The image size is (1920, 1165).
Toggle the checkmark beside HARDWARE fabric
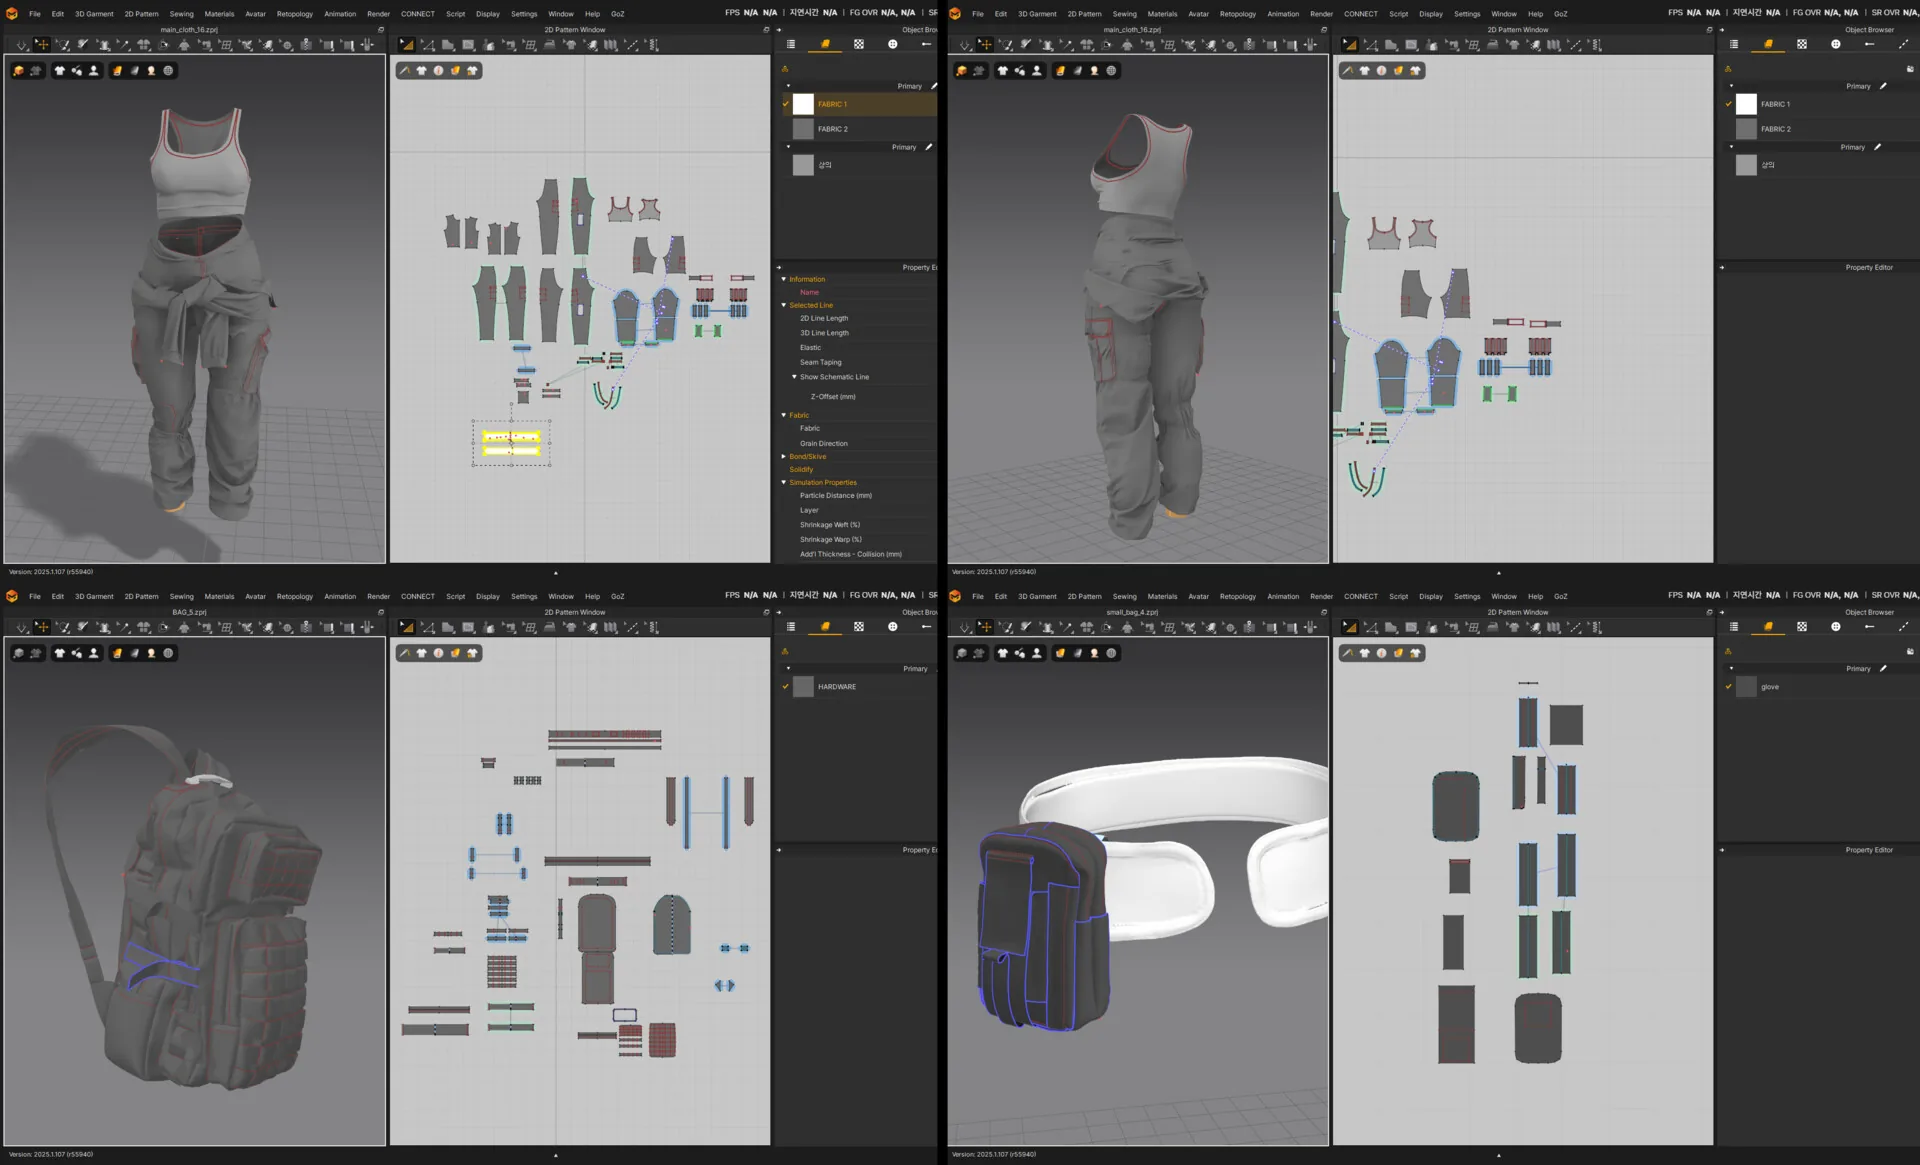786,687
